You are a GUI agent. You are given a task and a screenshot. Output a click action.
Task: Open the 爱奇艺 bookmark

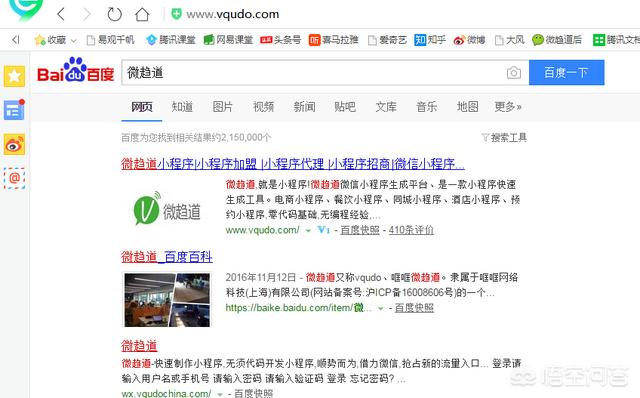click(387, 40)
